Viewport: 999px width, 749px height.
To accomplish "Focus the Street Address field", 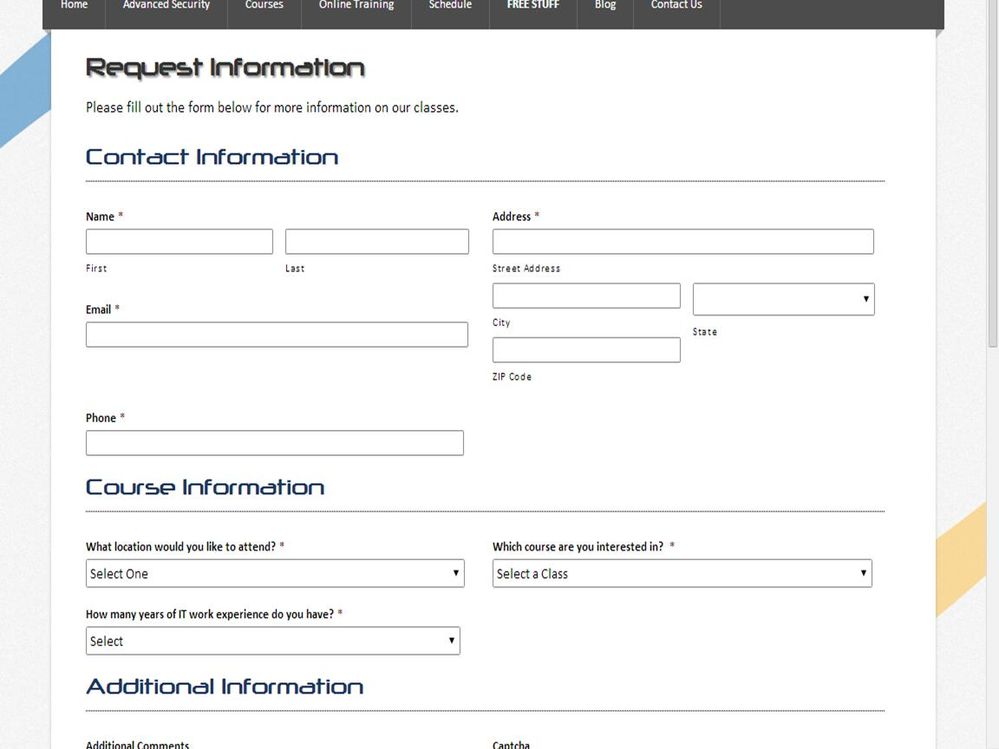I will coord(682,242).
